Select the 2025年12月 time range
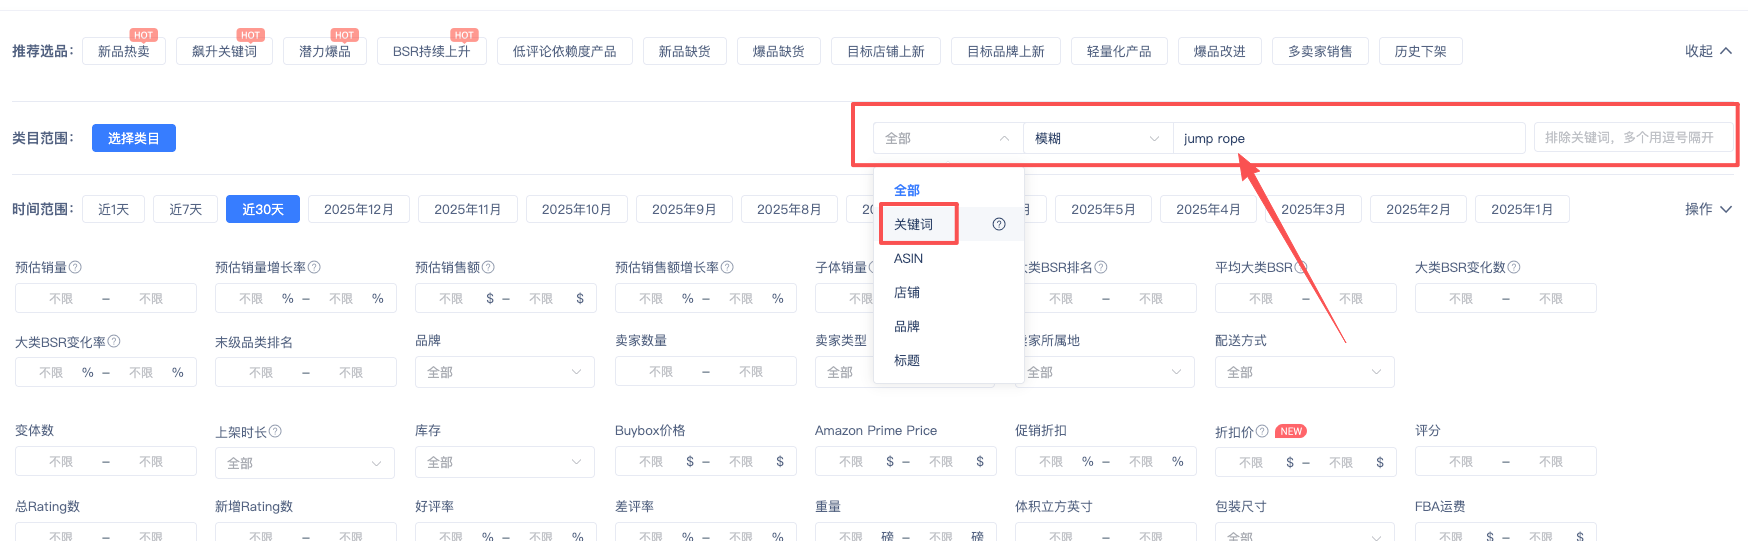This screenshot has width=1748, height=541. 359,209
